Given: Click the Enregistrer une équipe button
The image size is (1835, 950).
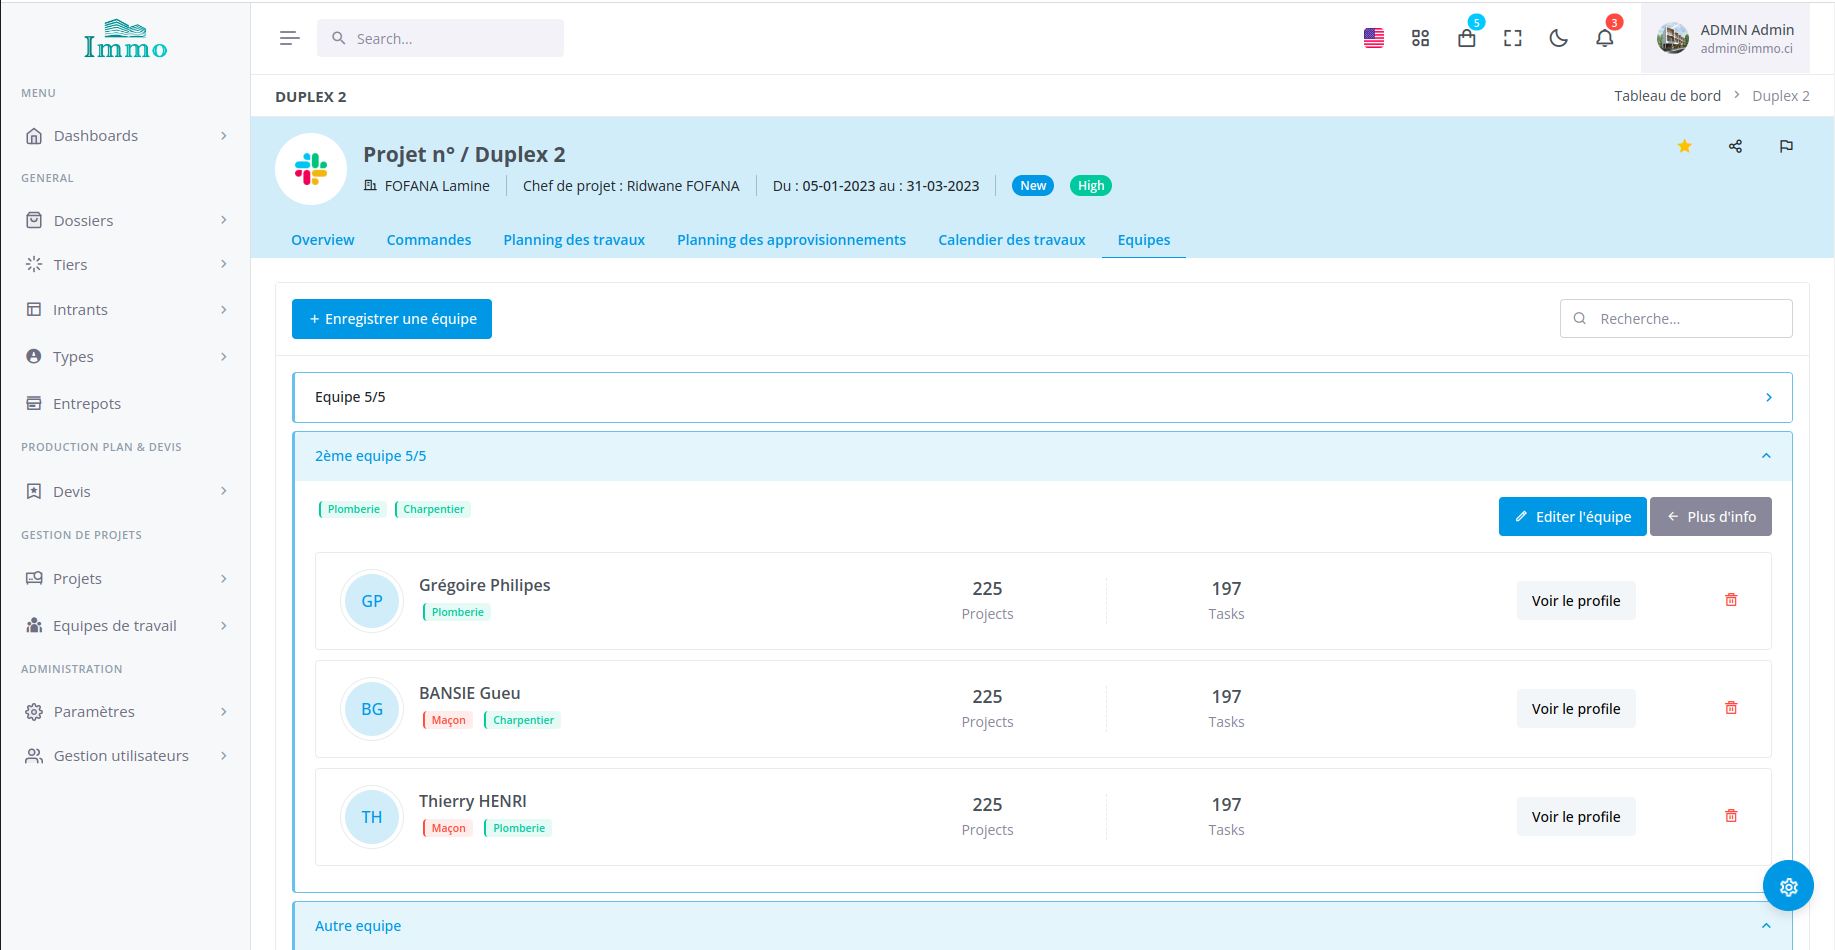Looking at the screenshot, I should [x=392, y=319].
